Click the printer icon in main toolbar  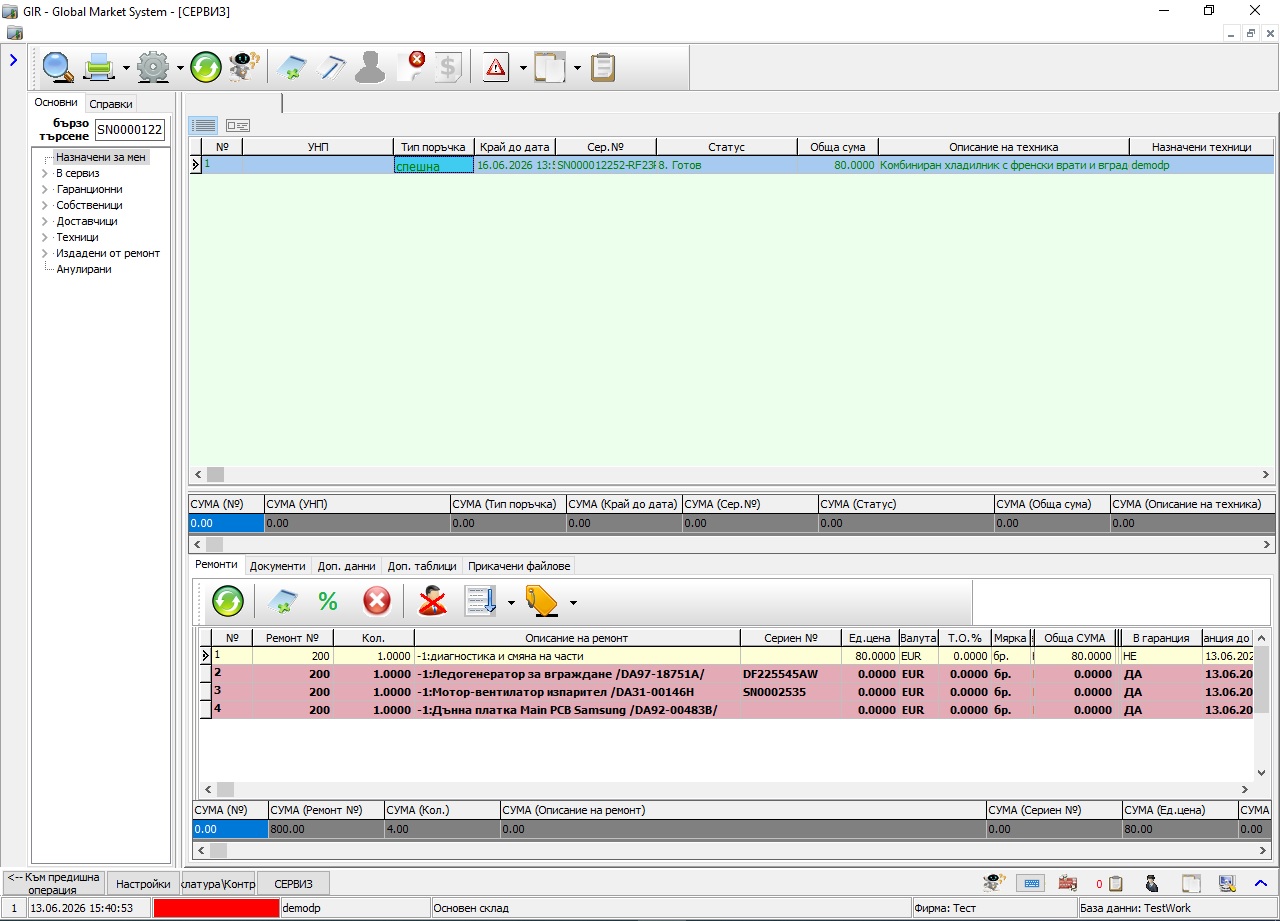100,67
